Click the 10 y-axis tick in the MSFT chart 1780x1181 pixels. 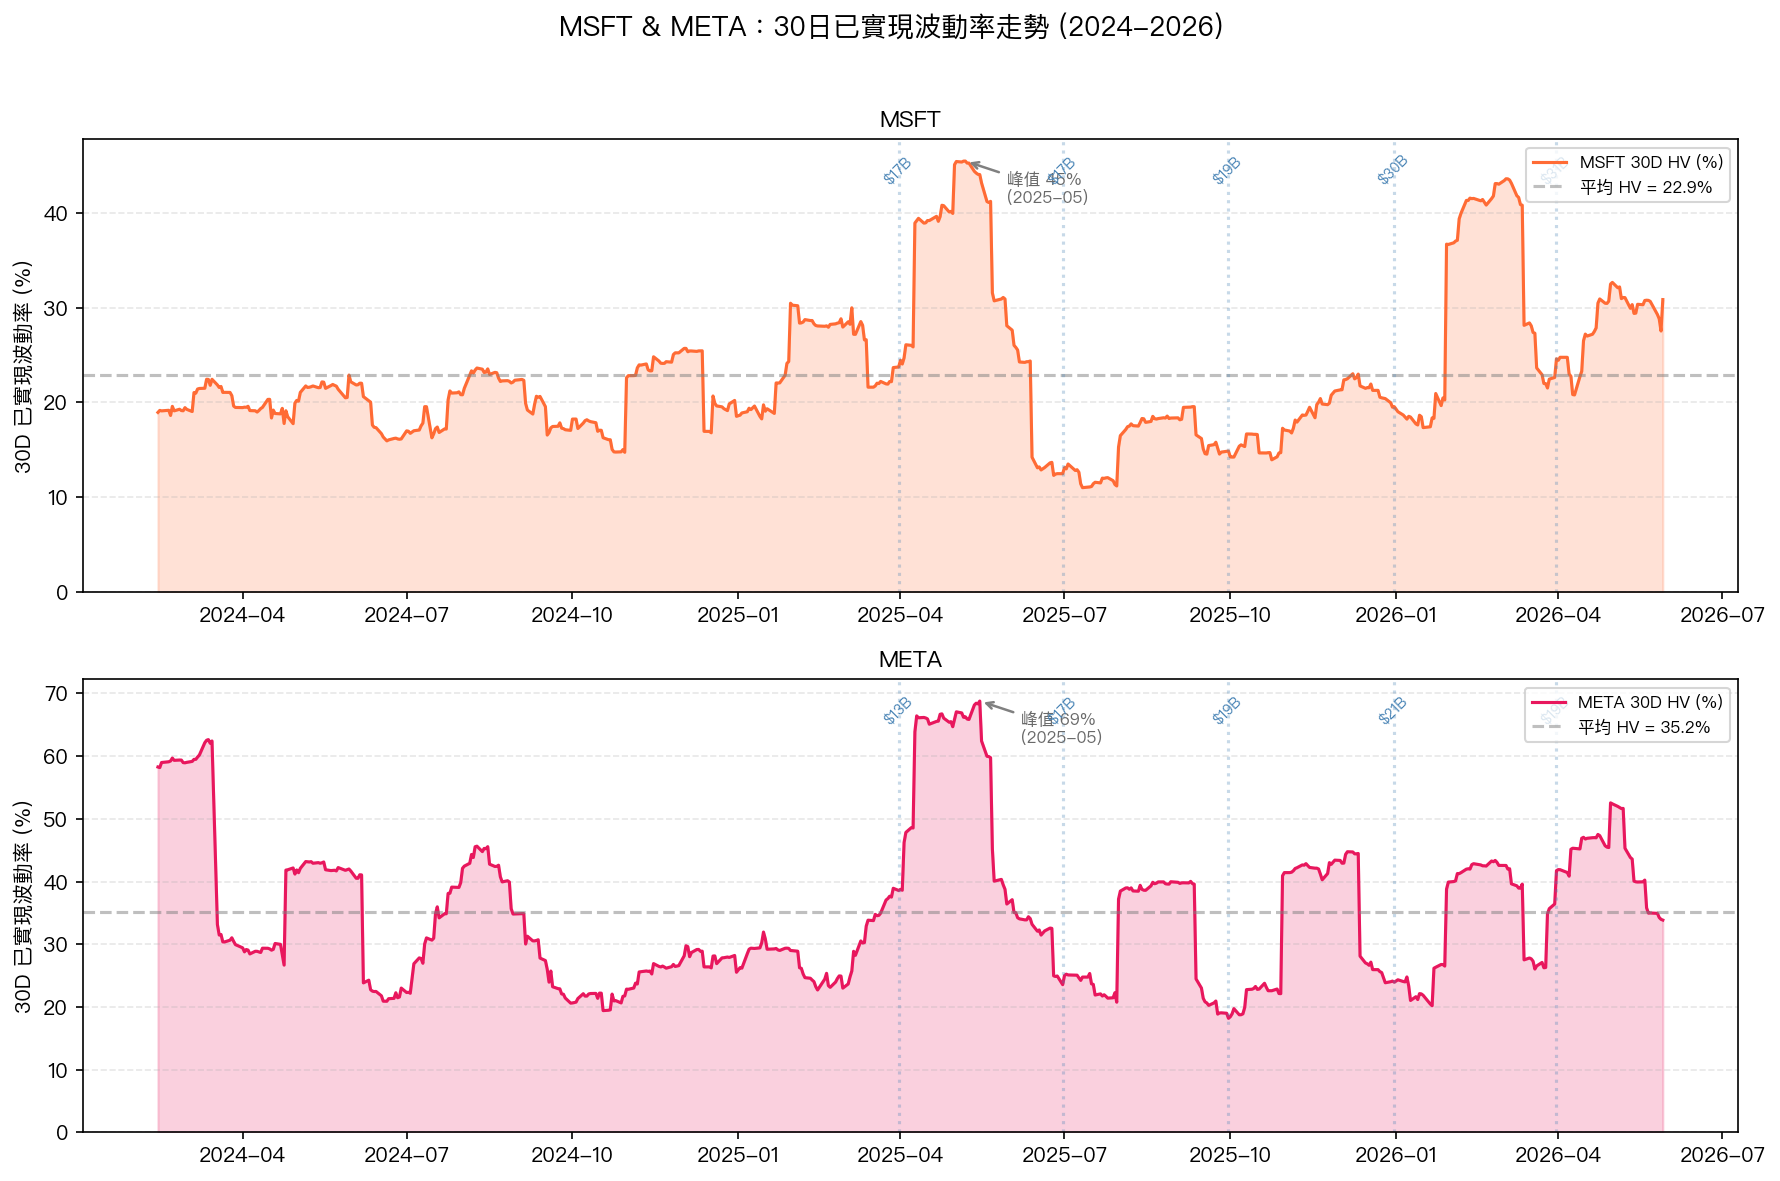pos(56,498)
